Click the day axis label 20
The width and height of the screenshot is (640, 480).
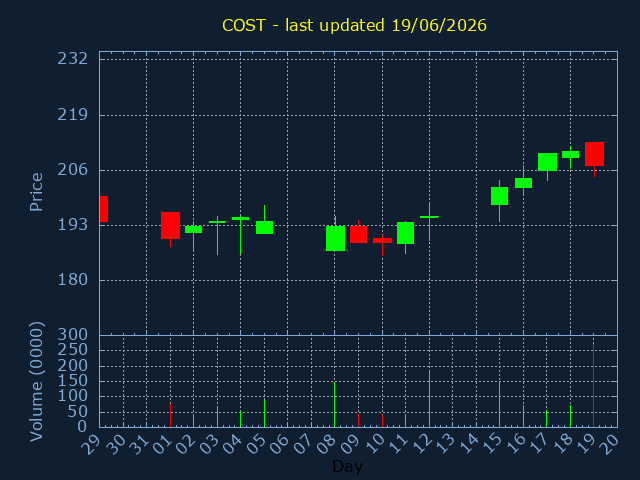pyautogui.click(x=609, y=443)
